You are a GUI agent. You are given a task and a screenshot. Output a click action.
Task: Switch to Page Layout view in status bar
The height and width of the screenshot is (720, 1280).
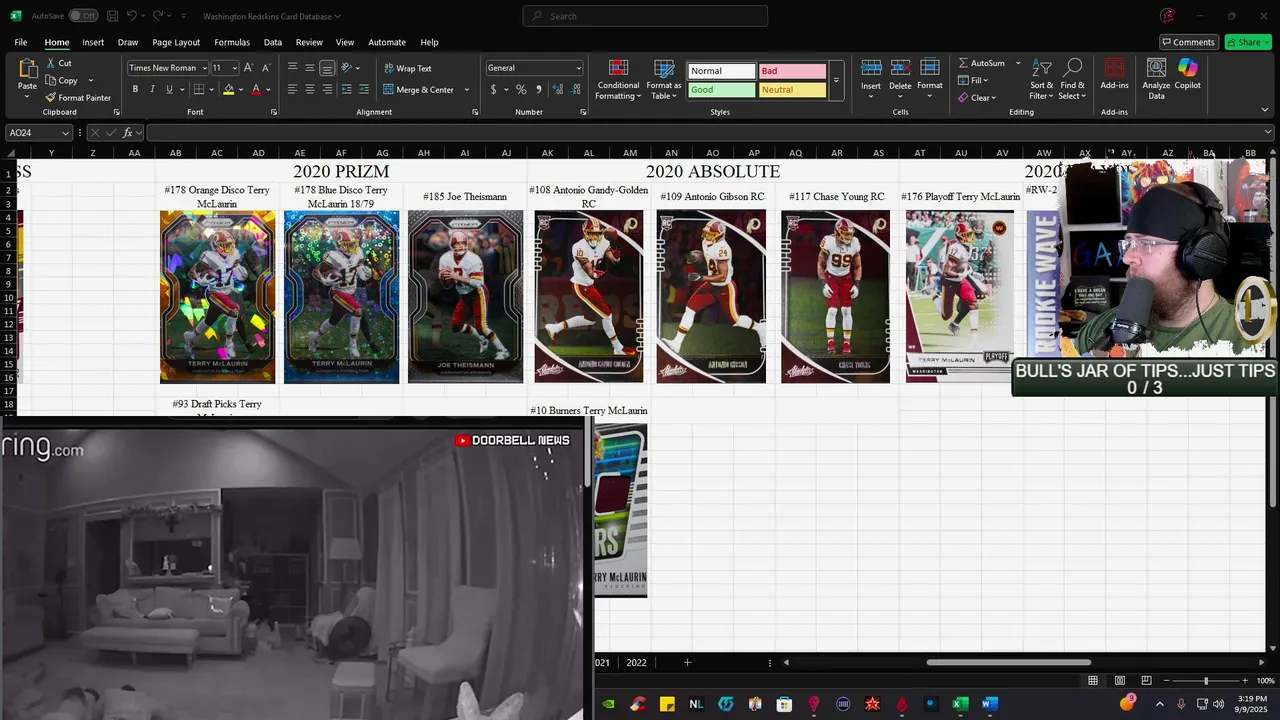[x=1120, y=681]
